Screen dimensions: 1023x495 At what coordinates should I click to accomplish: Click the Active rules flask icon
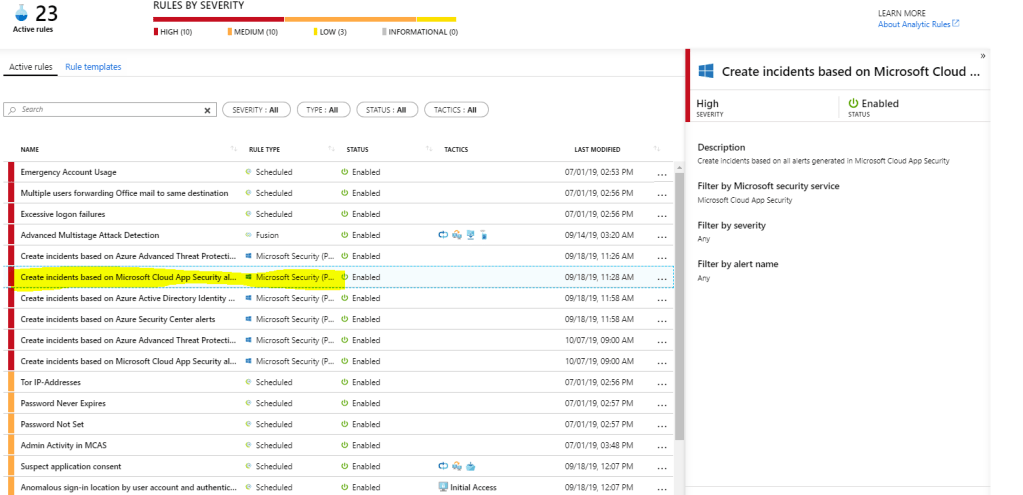[18, 13]
